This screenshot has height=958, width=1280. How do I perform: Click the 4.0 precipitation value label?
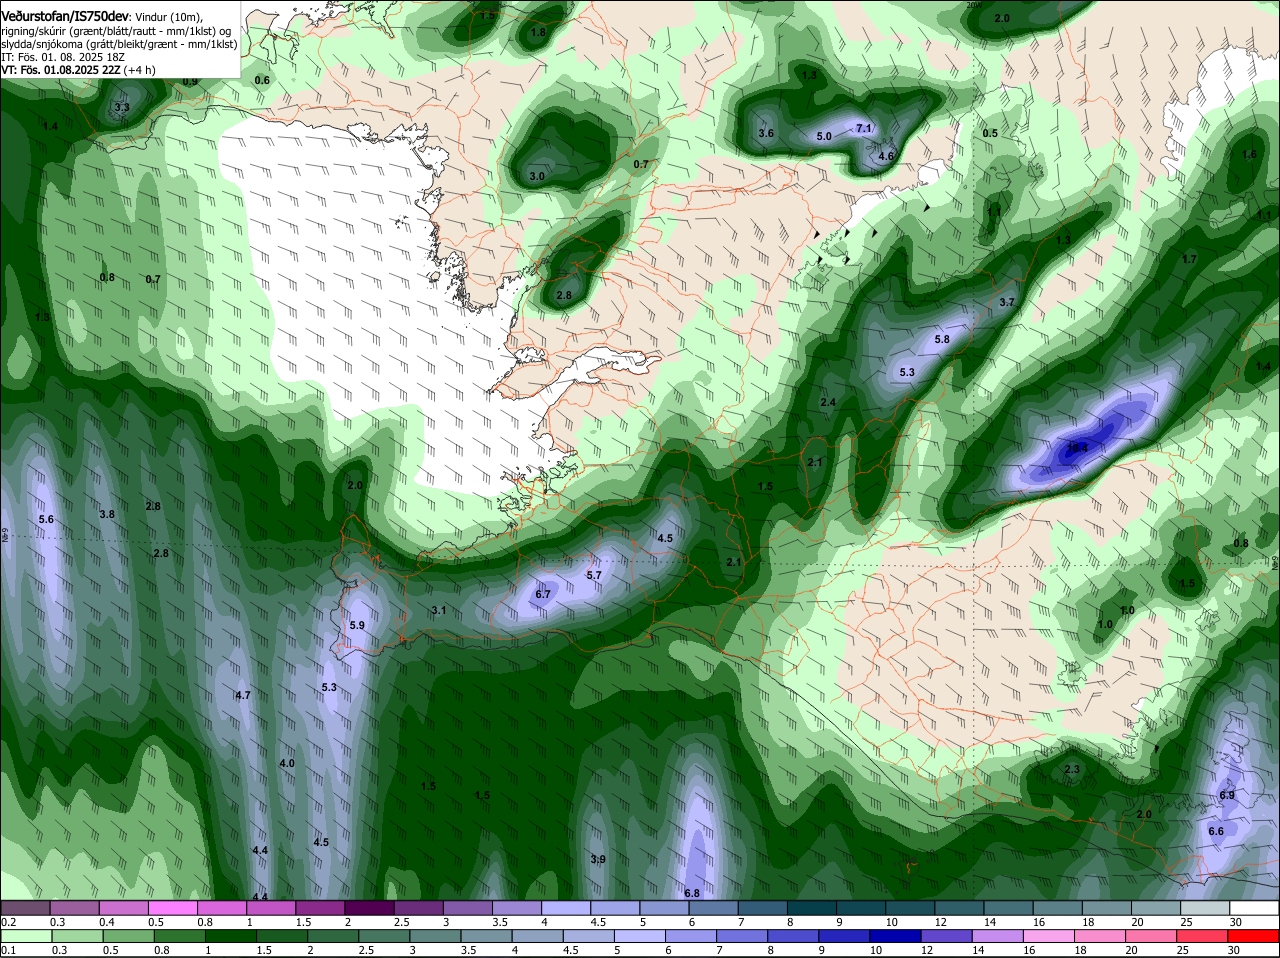click(287, 763)
